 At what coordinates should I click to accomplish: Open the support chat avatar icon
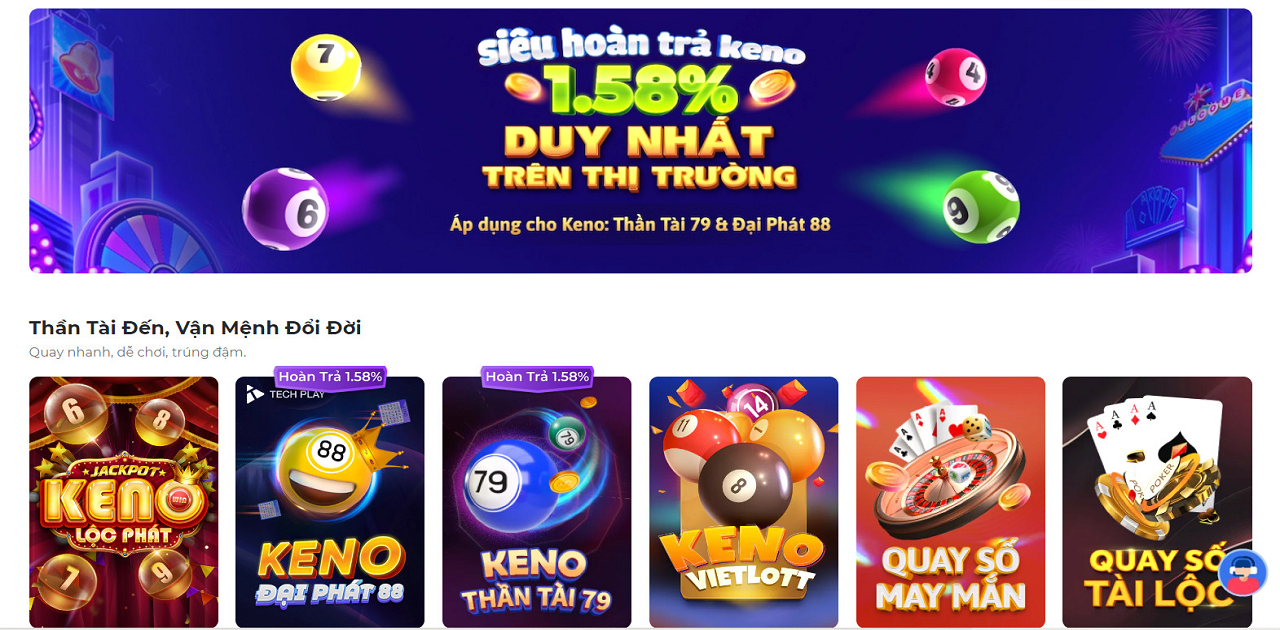(x=1243, y=573)
